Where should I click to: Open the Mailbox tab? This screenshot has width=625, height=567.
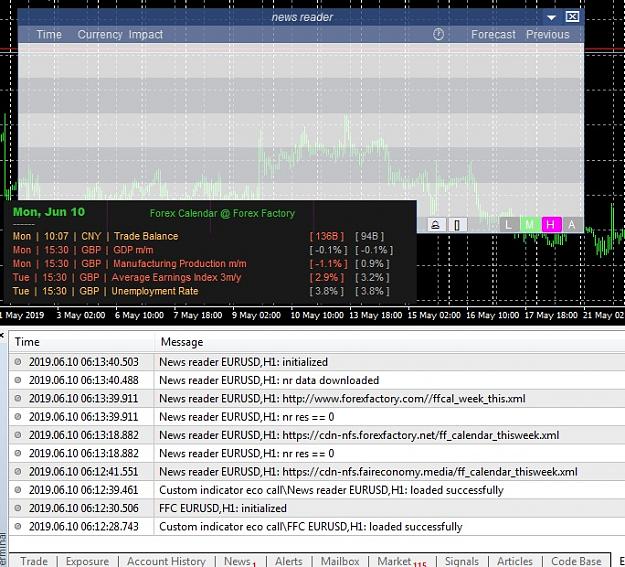tap(340, 561)
